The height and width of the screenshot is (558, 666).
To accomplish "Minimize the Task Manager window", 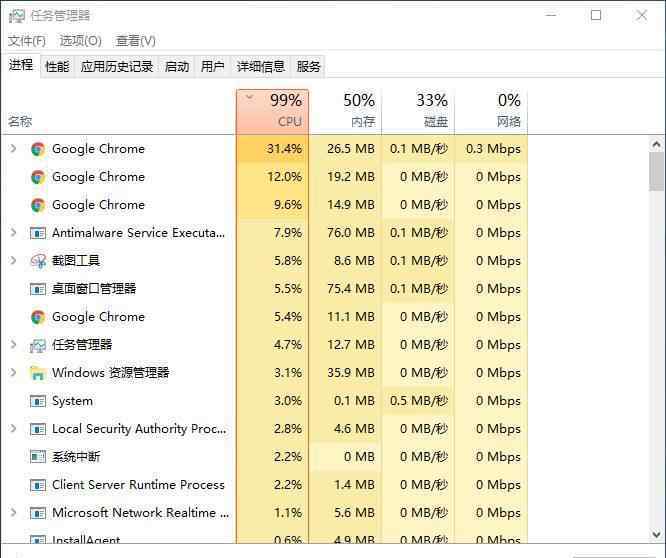I will point(551,15).
